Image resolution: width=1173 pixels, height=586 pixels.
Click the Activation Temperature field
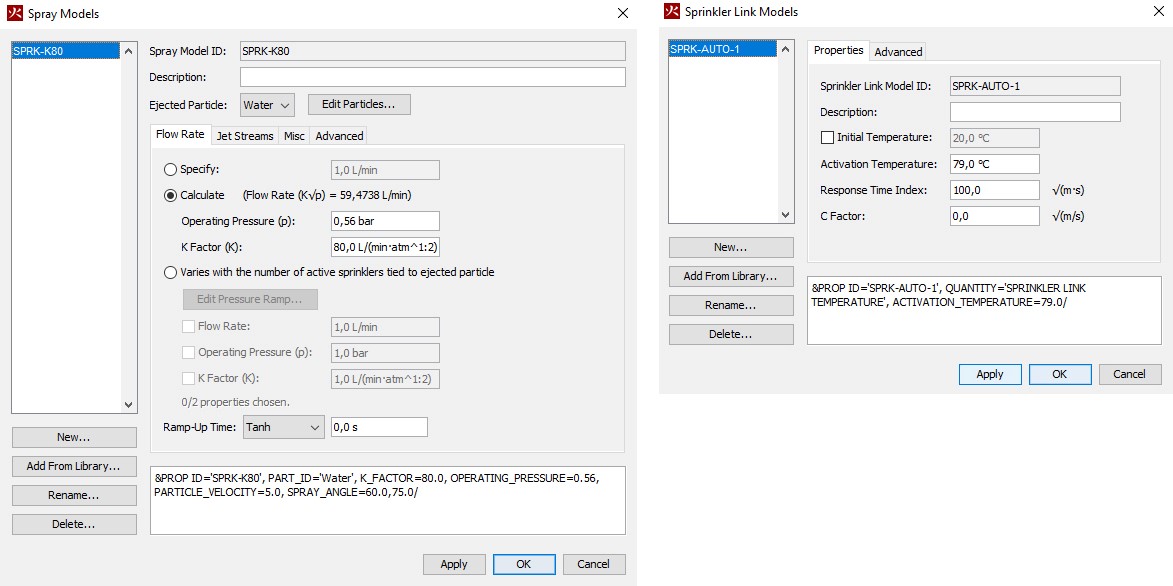coord(994,164)
